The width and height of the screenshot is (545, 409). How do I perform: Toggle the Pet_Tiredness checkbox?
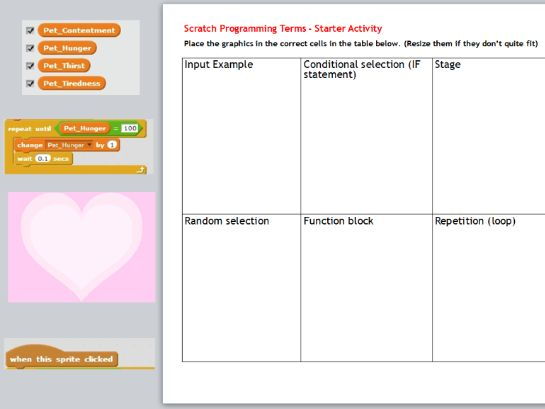(30, 83)
